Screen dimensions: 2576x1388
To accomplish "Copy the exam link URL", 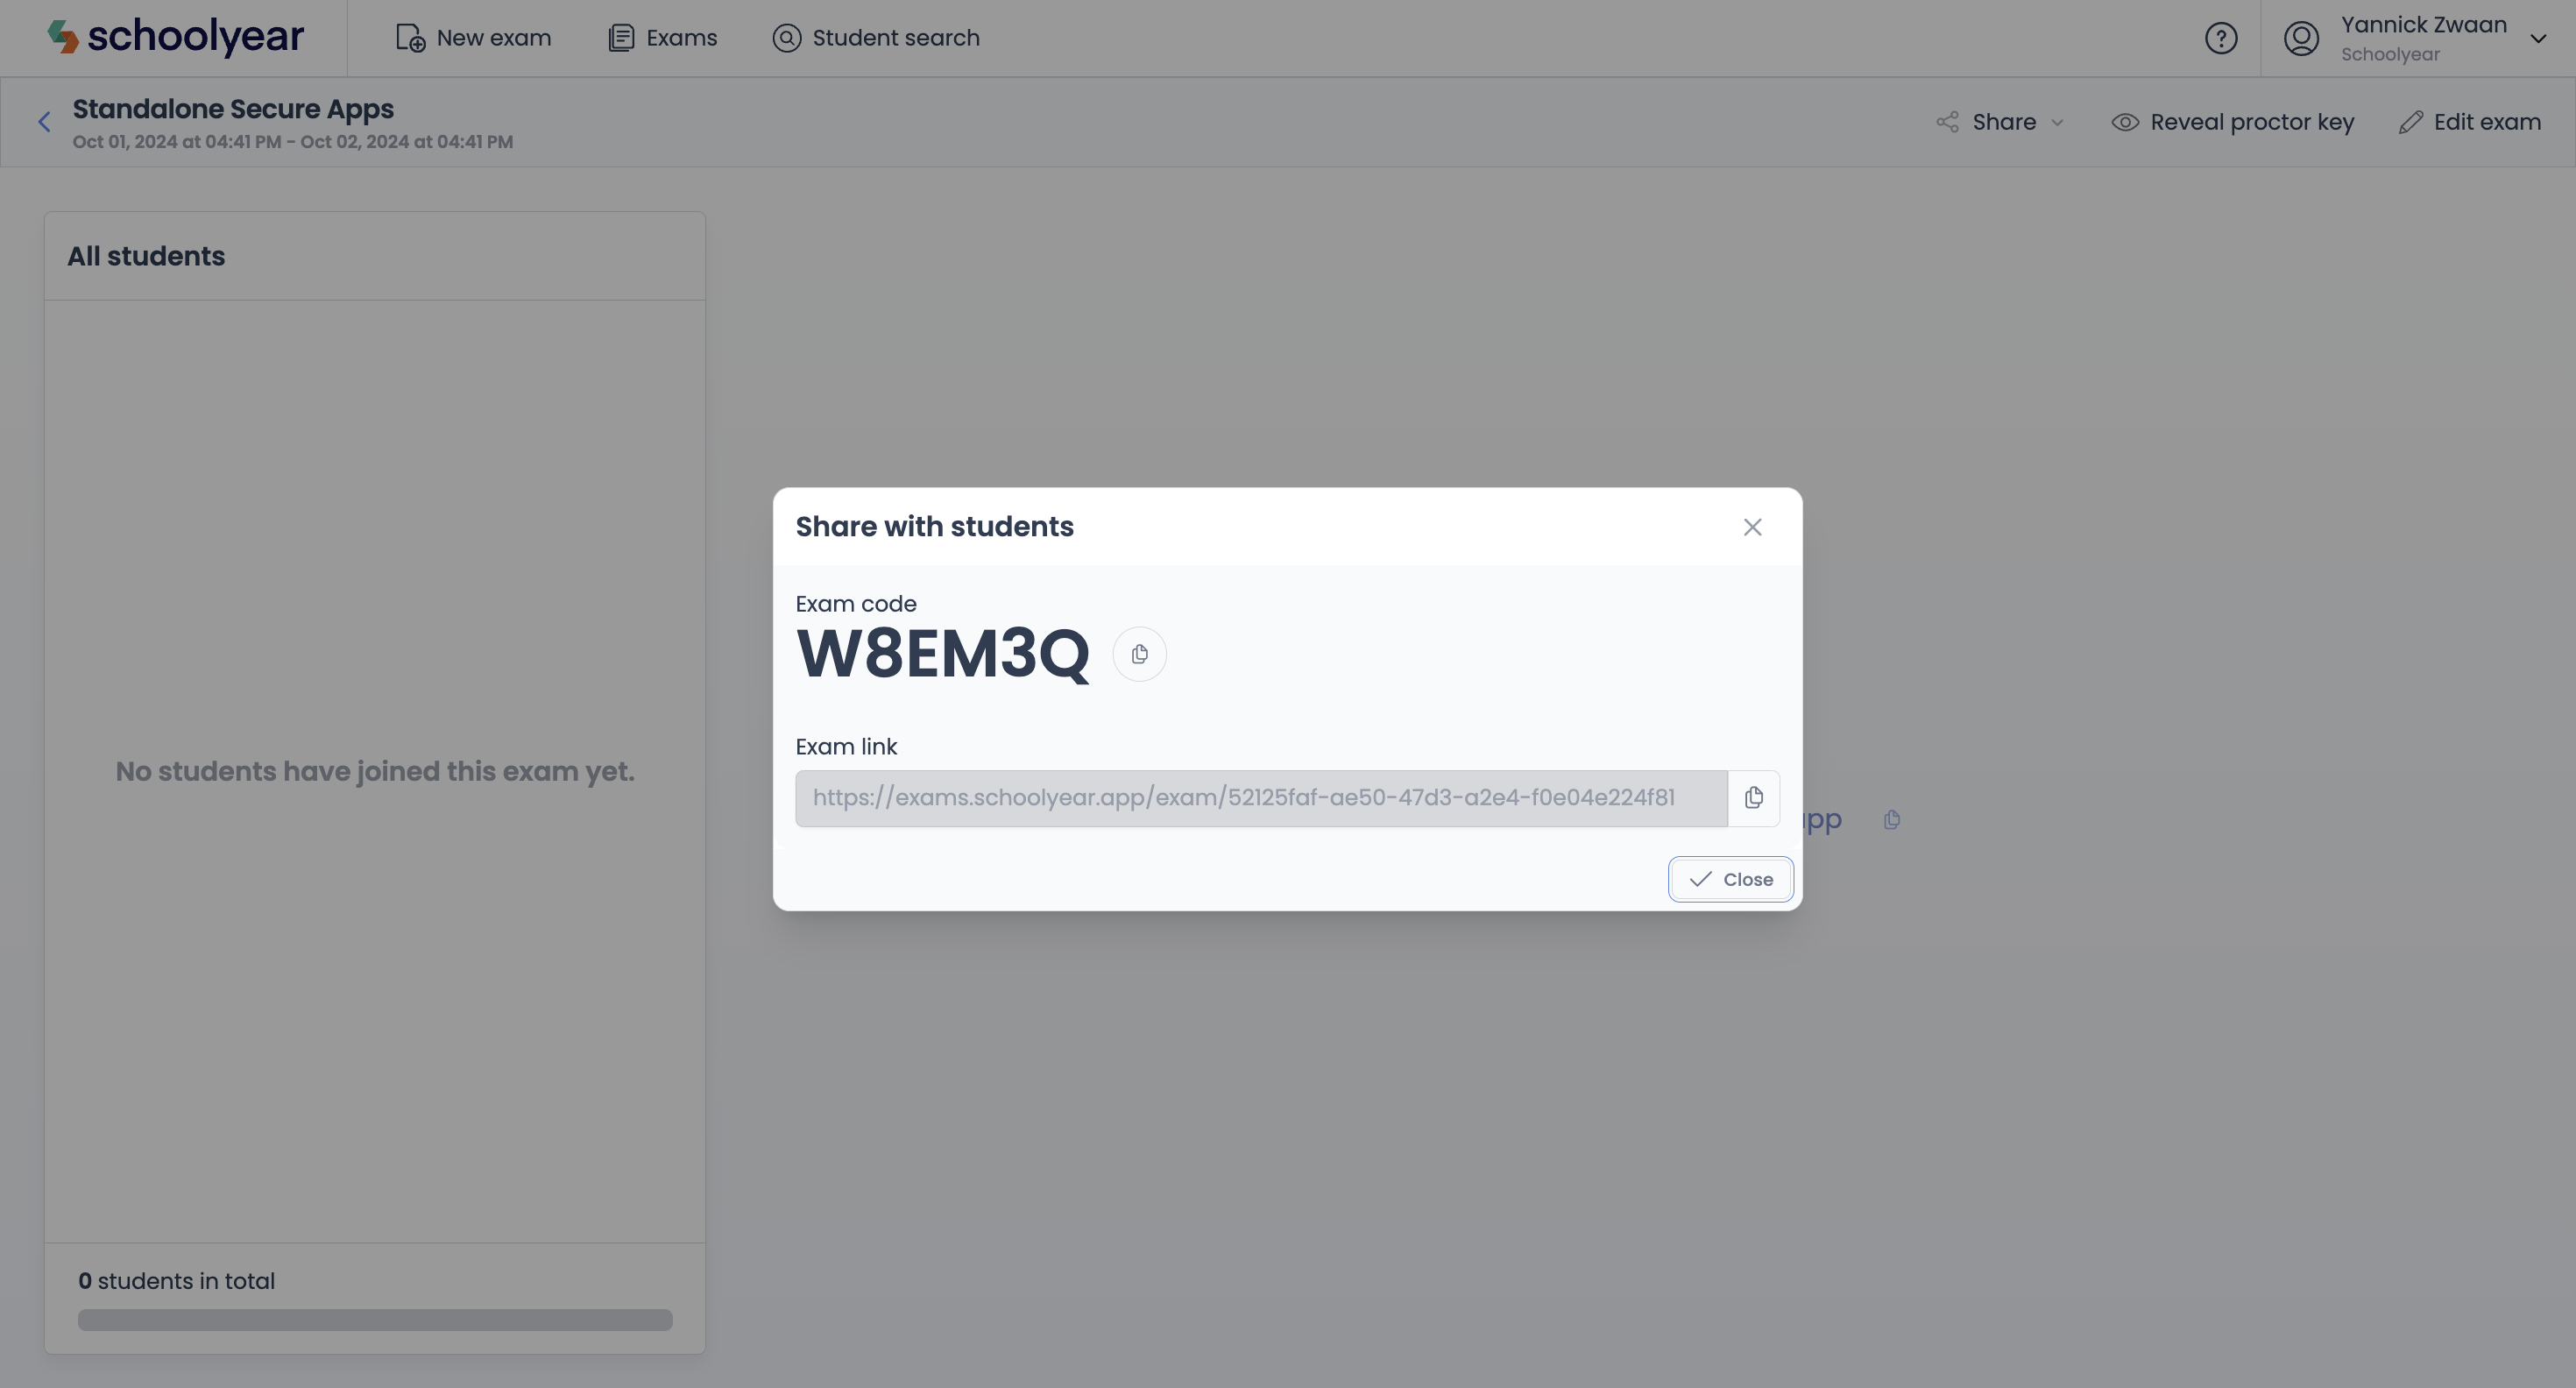I will point(1753,798).
